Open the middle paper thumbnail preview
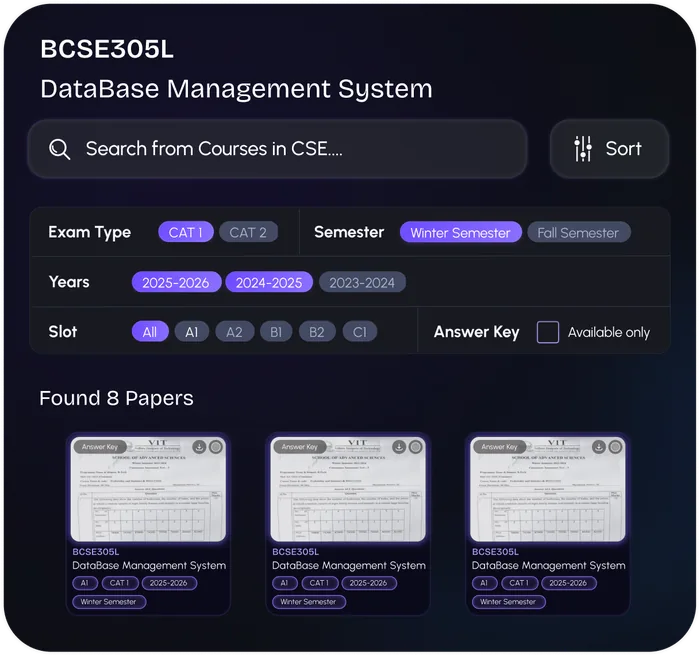The height and width of the screenshot is (656, 700). coord(348,489)
